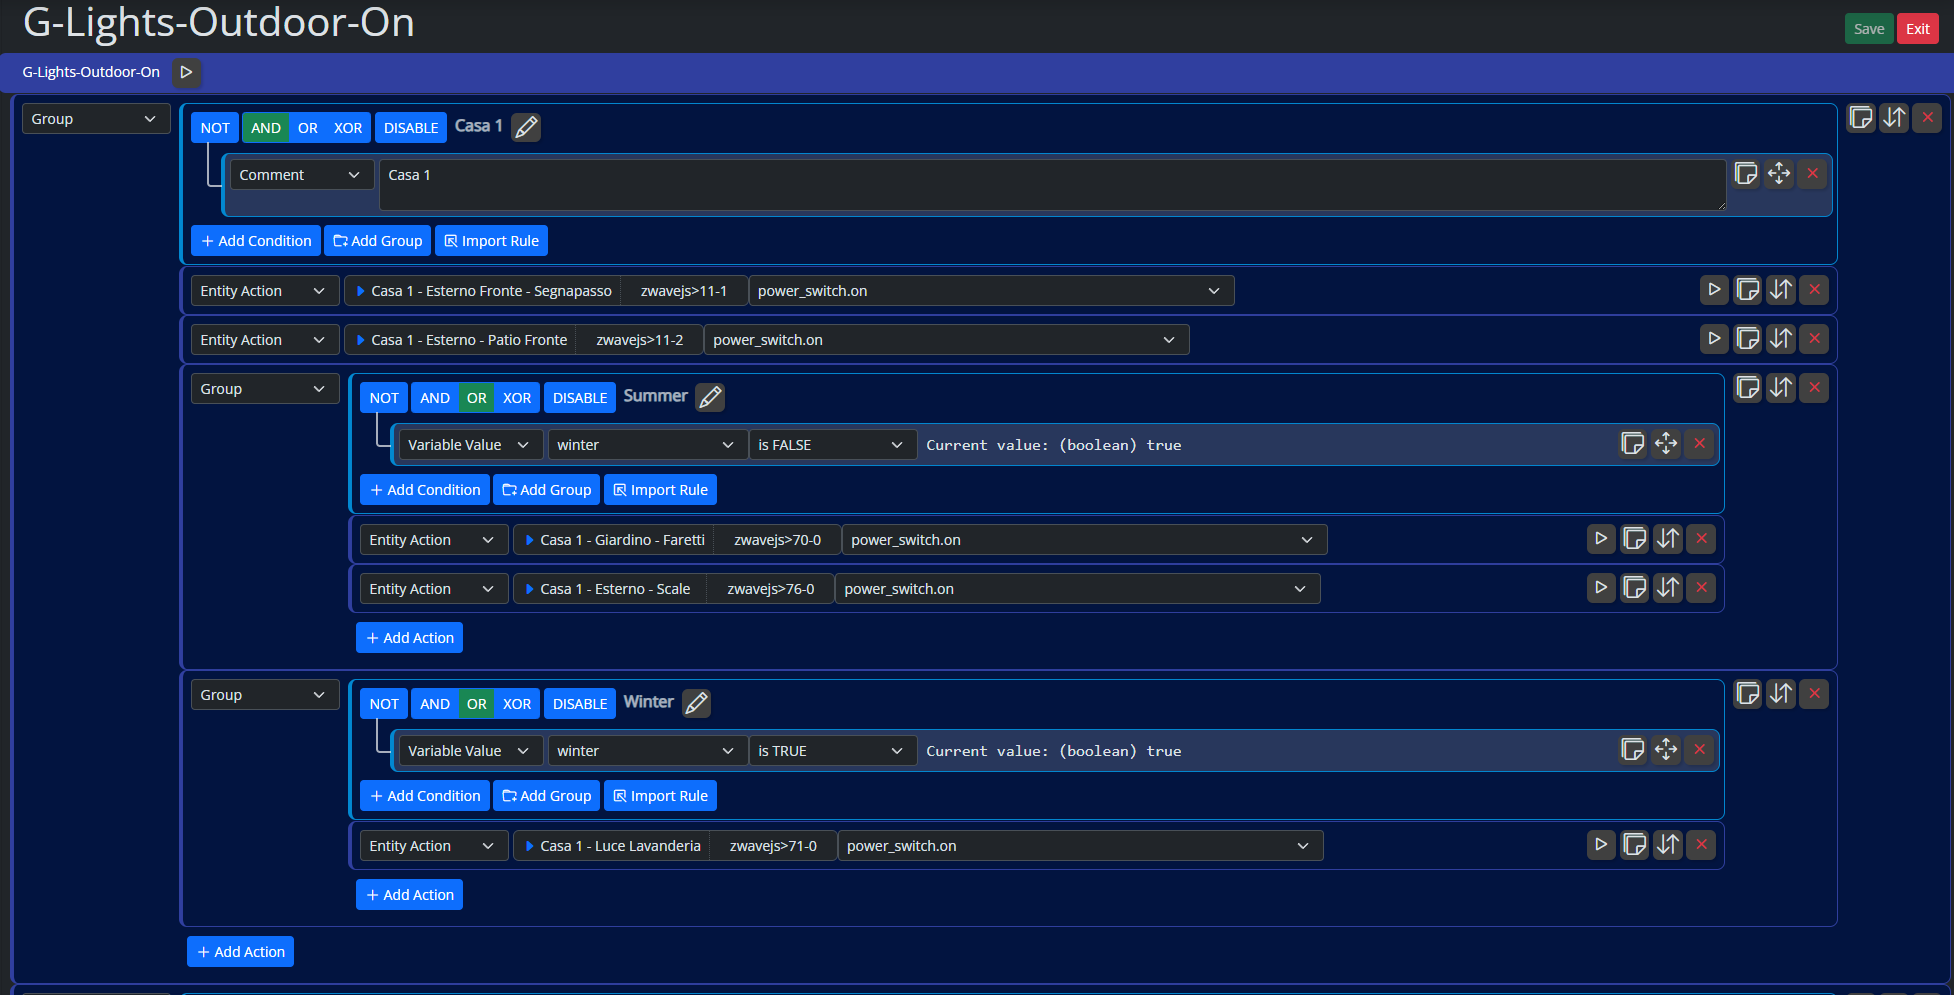Viewport: 1954px width, 995px height.
Task: Switch Summer group operator to AND
Action: tap(434, 398)
